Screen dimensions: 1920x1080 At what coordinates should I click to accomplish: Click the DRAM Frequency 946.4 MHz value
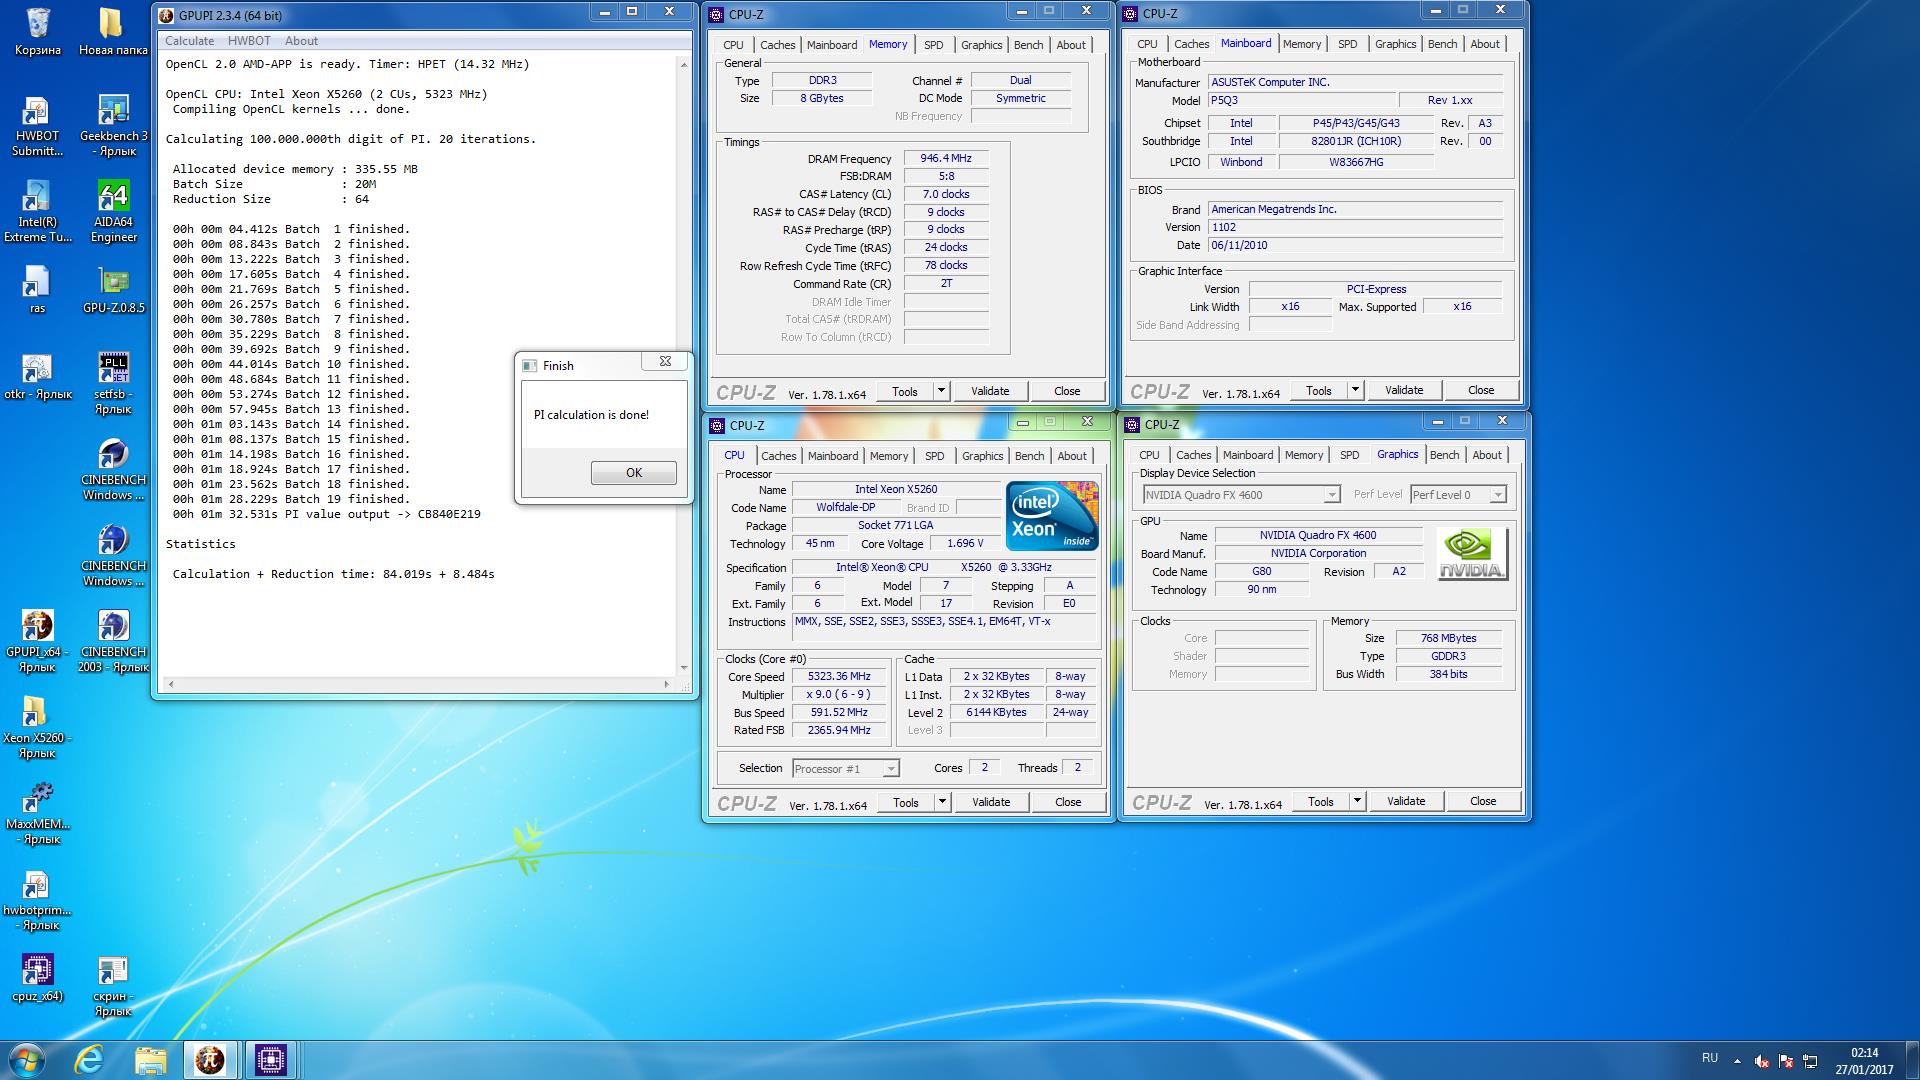coord(946,158)
